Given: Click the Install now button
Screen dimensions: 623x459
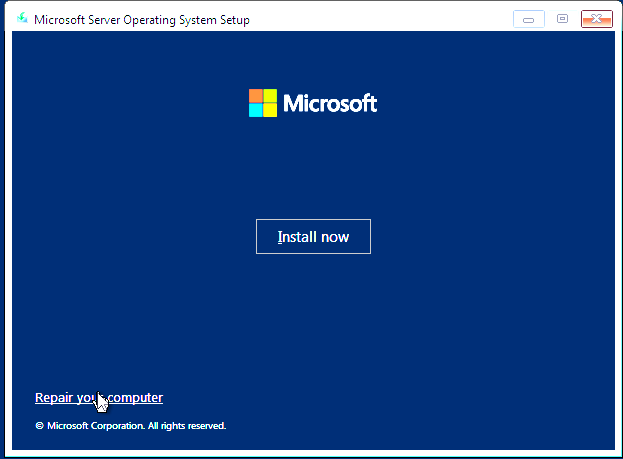Looking at the screenshot, I should tap(313, 236).
